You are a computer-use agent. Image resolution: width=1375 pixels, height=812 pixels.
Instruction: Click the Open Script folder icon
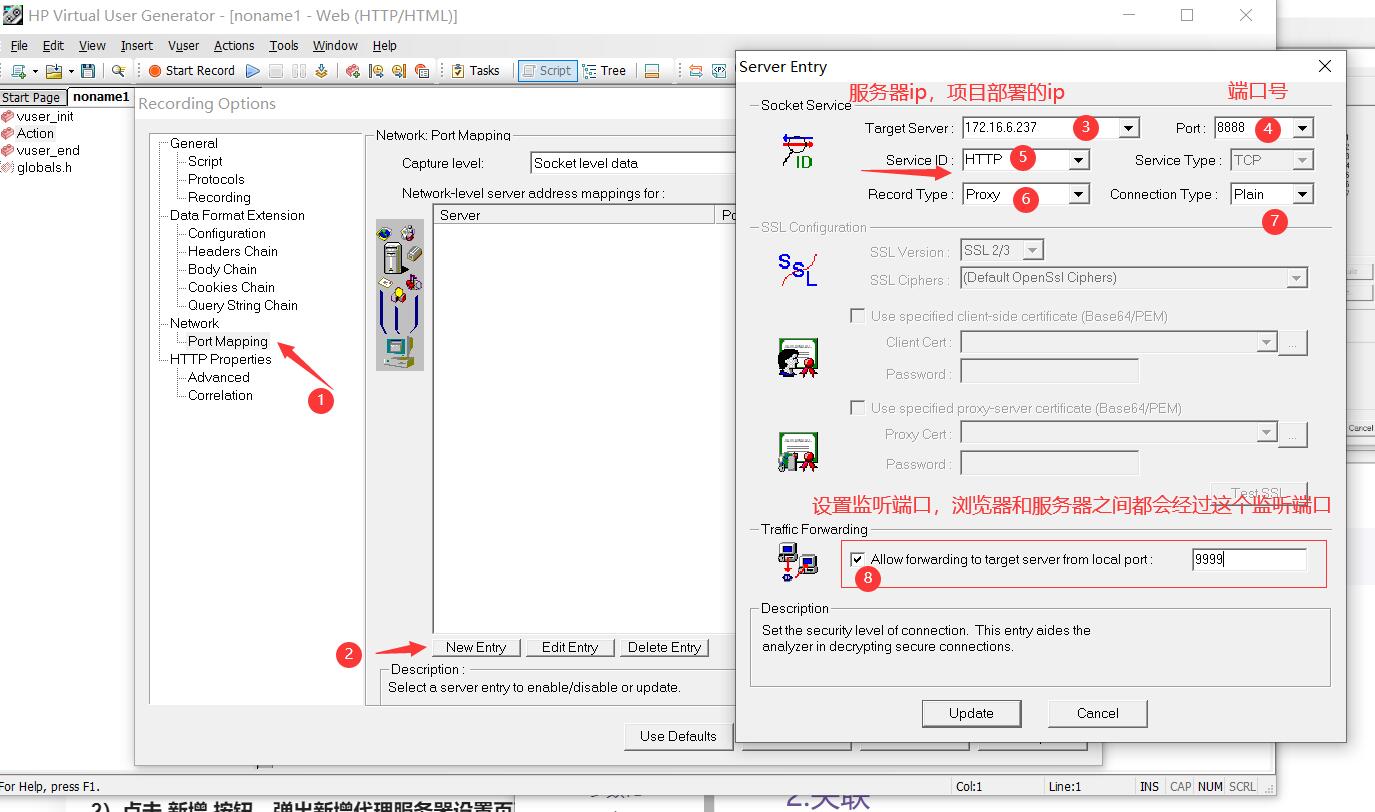[54, 70]
